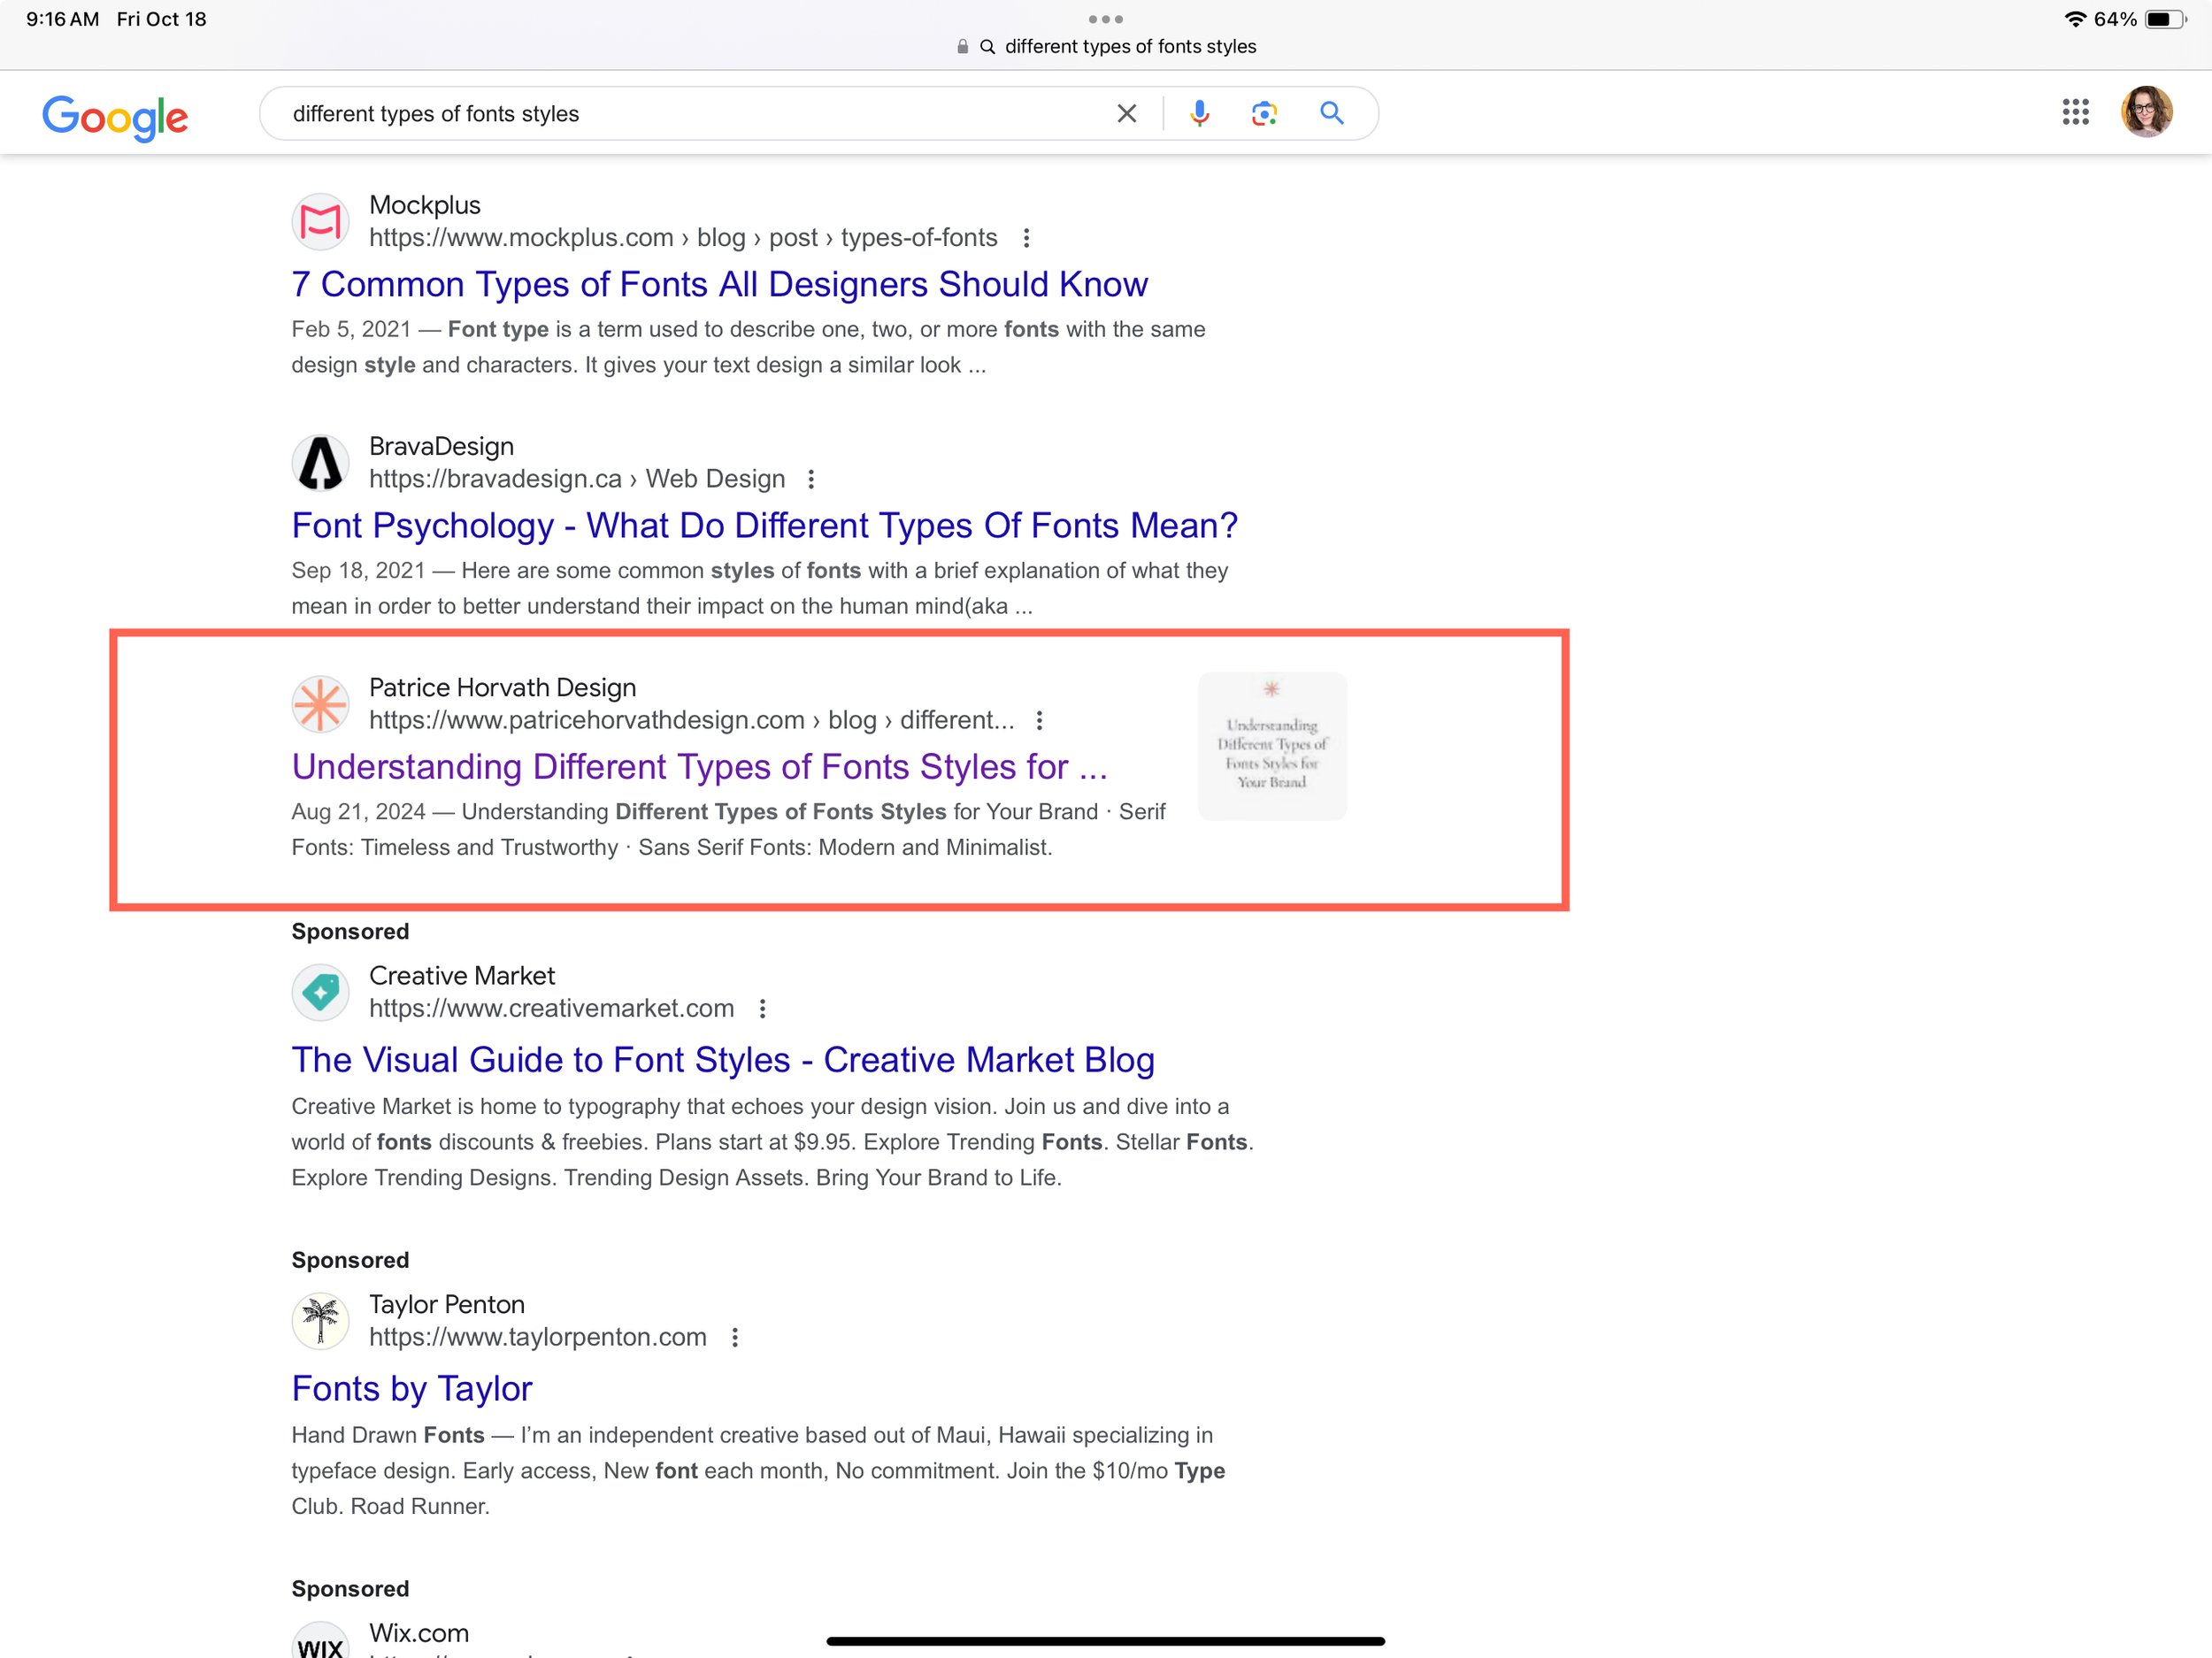
Task: Tap the lock icon in the address bar
Action: point(962,46)
